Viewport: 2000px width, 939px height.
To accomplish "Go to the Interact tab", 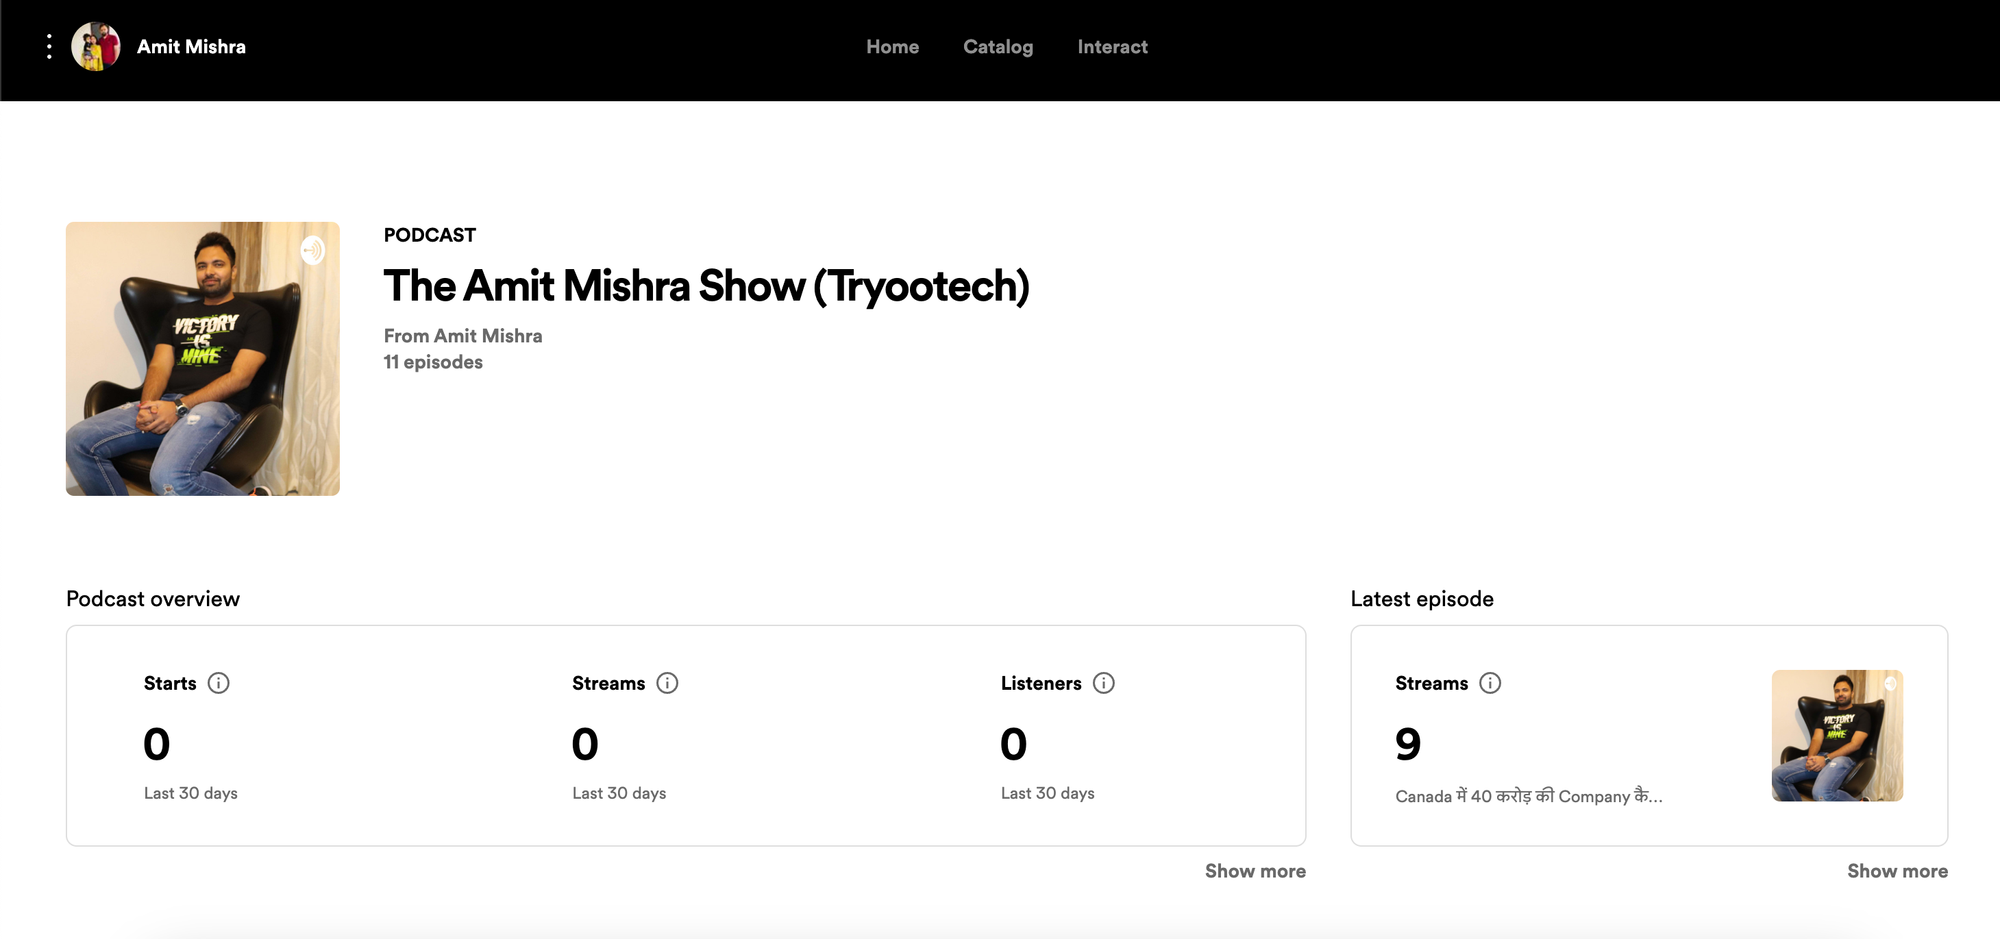I will (1112, 47).
